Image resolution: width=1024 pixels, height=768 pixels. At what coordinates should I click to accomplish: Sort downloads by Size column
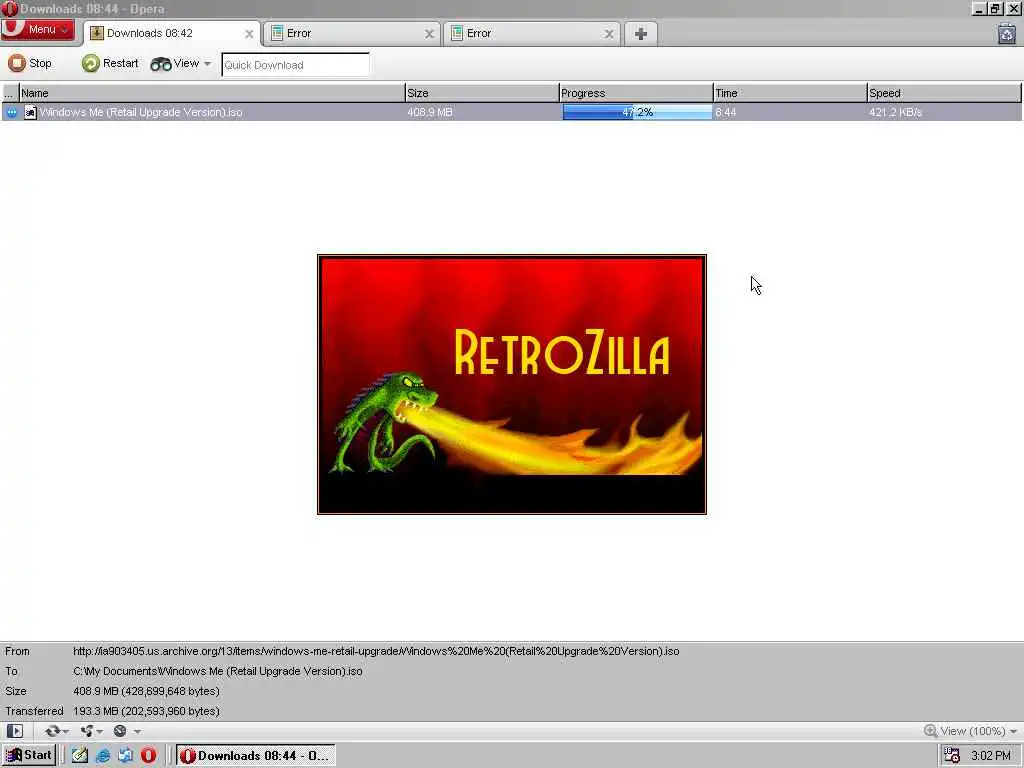click(x=481, y=93)
